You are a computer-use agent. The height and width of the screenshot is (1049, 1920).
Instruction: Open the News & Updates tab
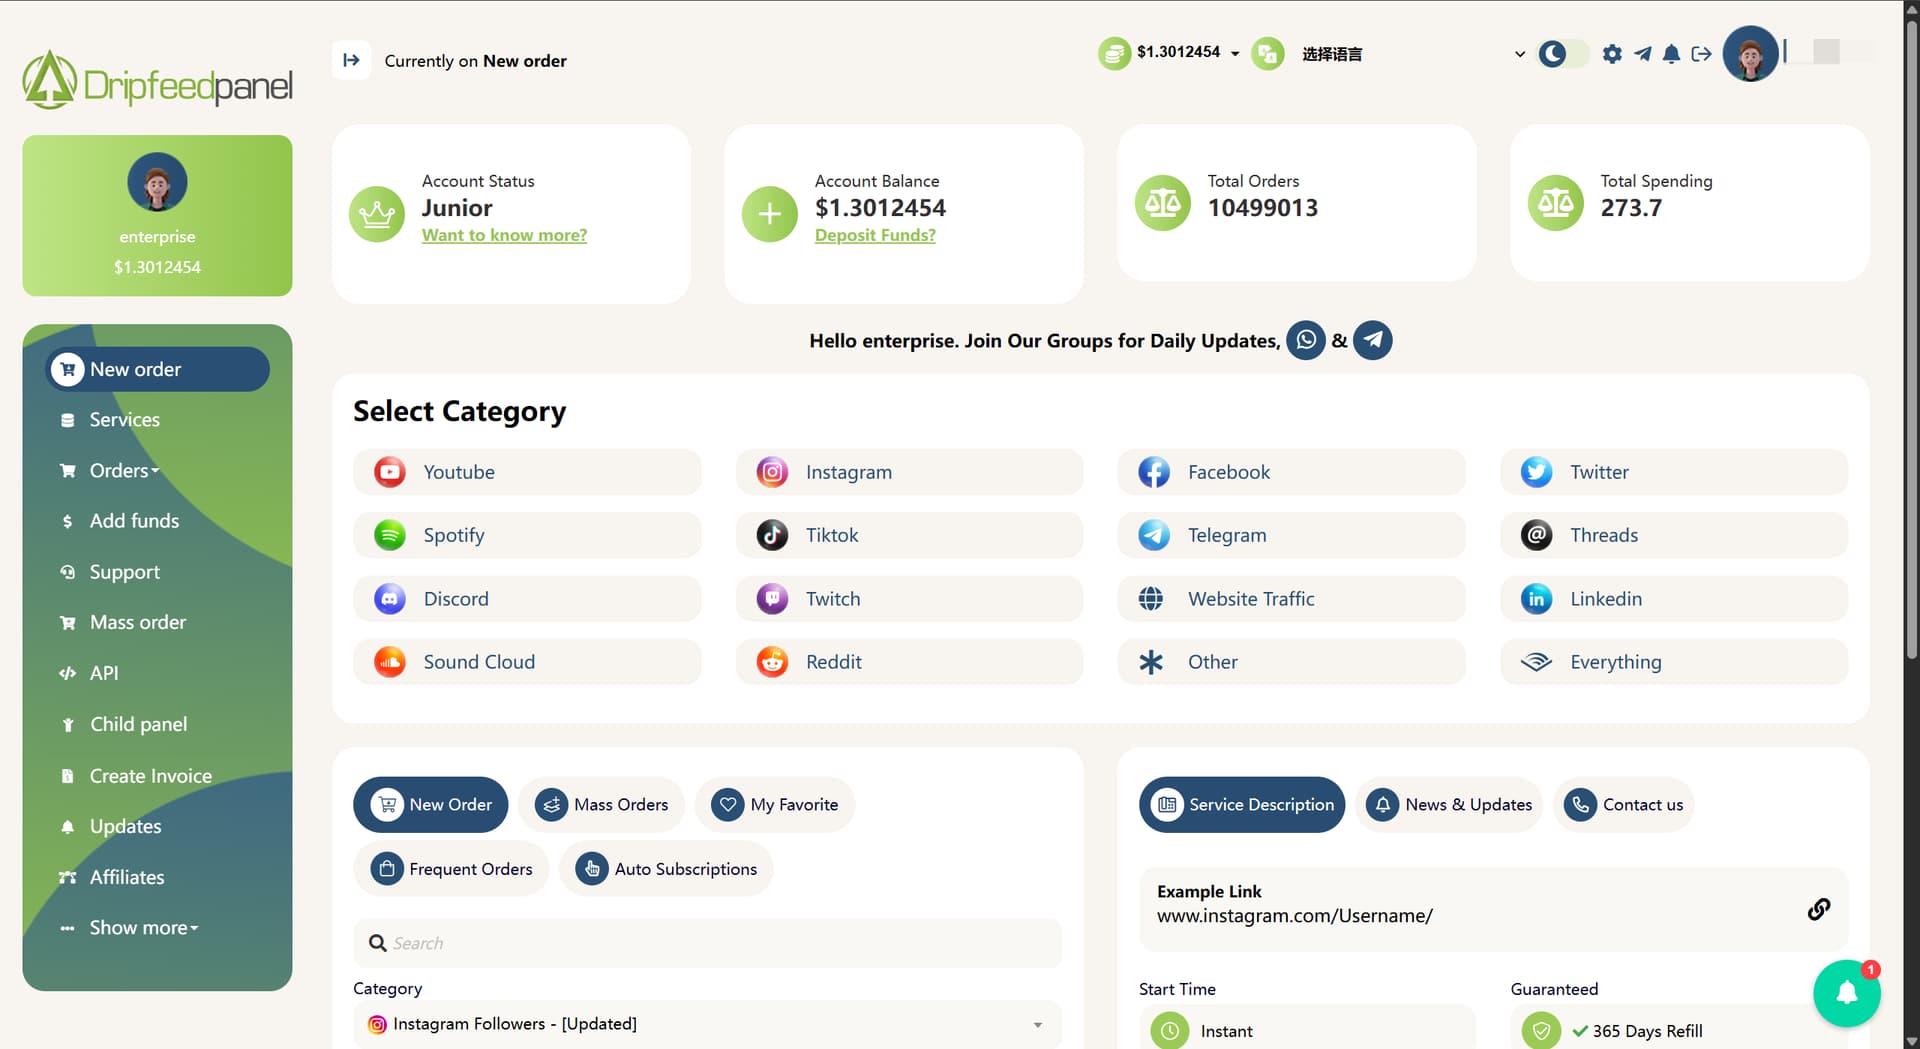[1449, 805]
